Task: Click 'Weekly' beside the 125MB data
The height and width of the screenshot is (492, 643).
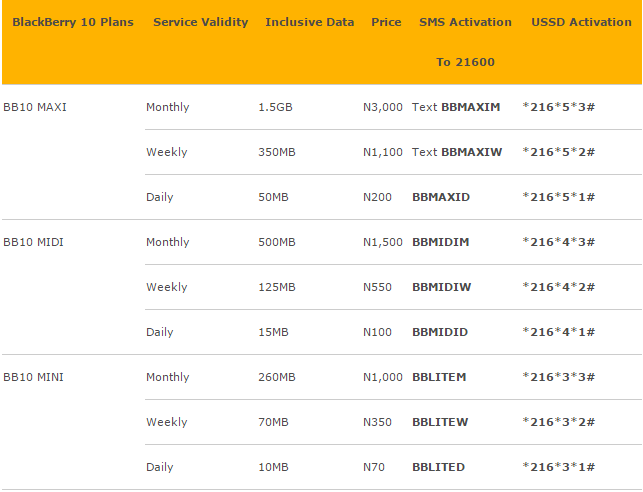Action: pos(166,287)
